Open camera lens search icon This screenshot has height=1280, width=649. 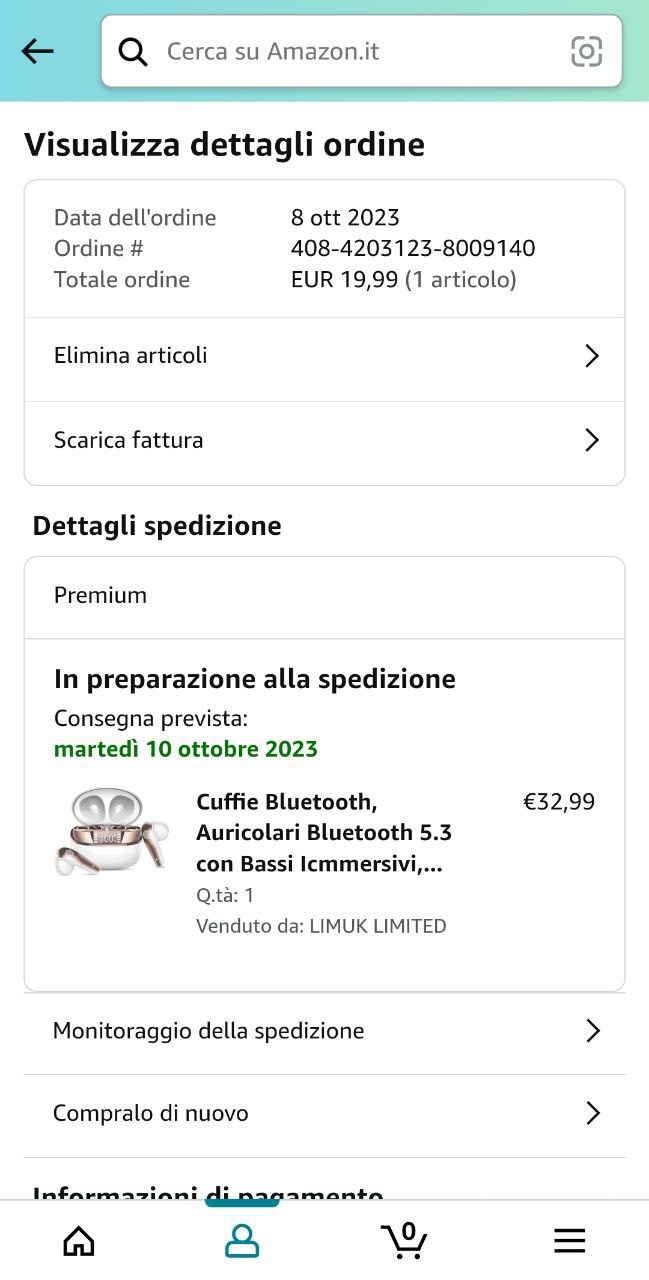click(586, 51)
